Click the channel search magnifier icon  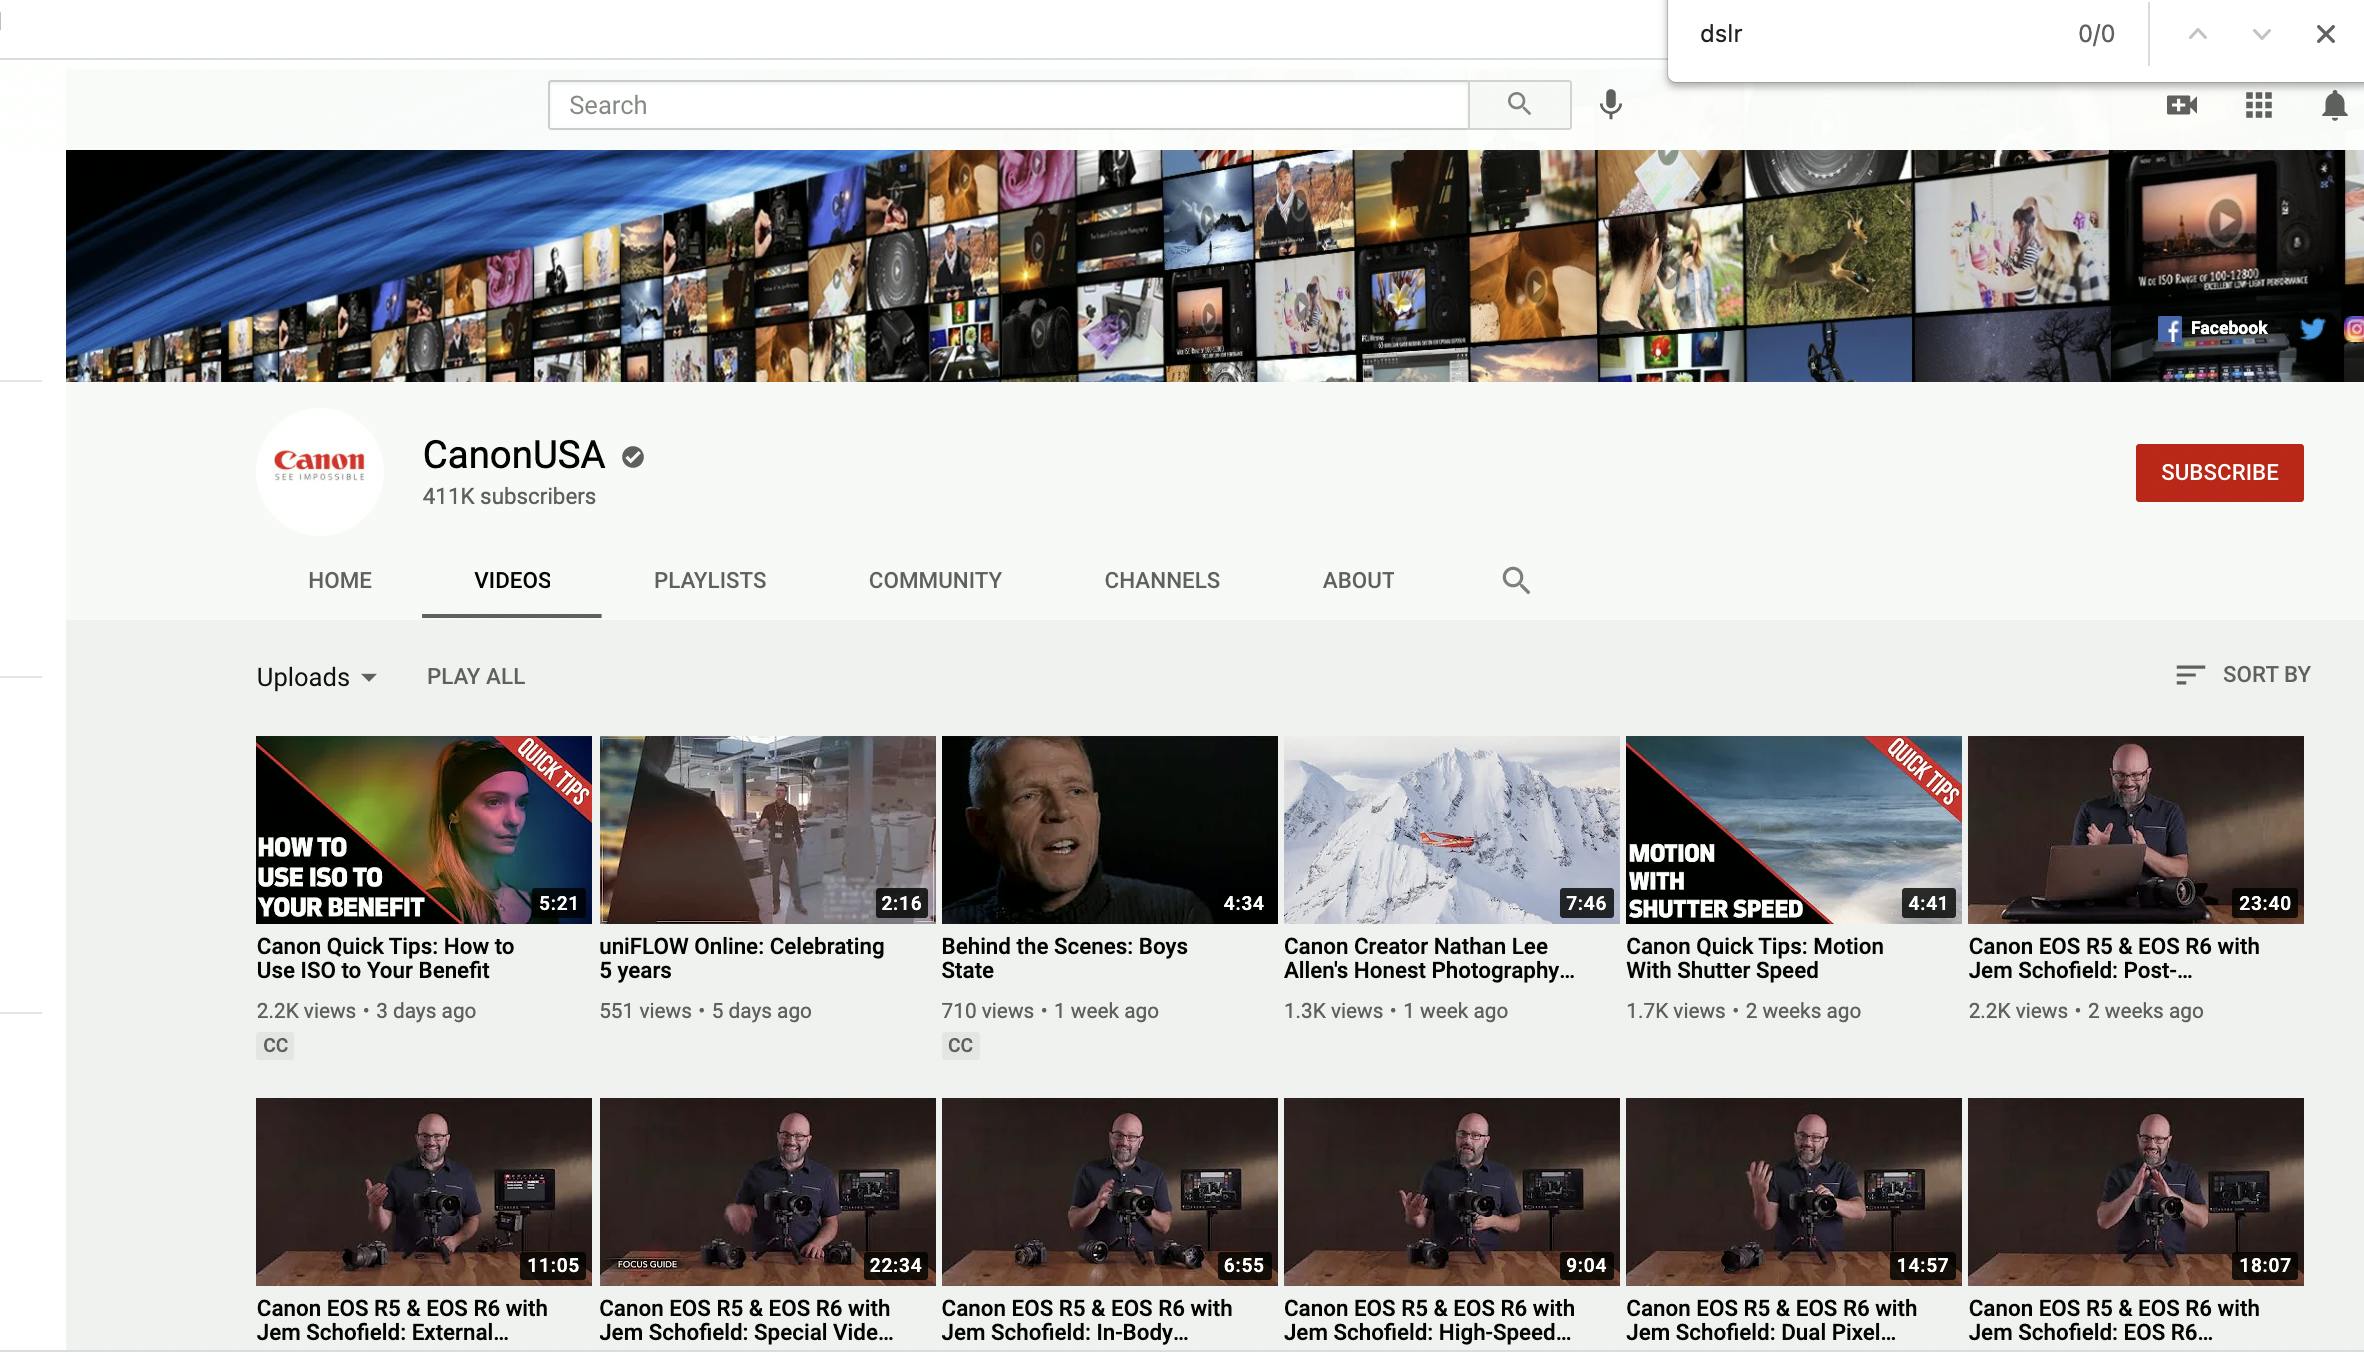(x=1516, y=580)
